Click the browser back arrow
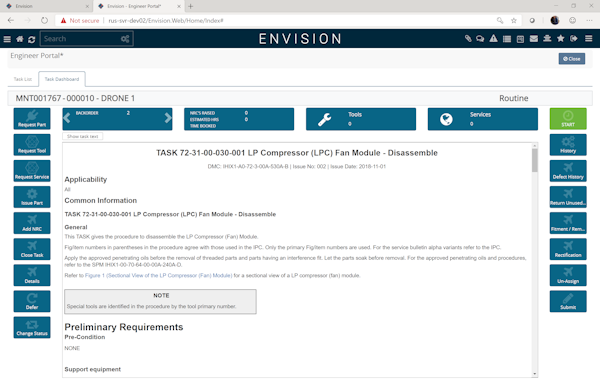This screenshot has width=600, height=385. point(11,20)
